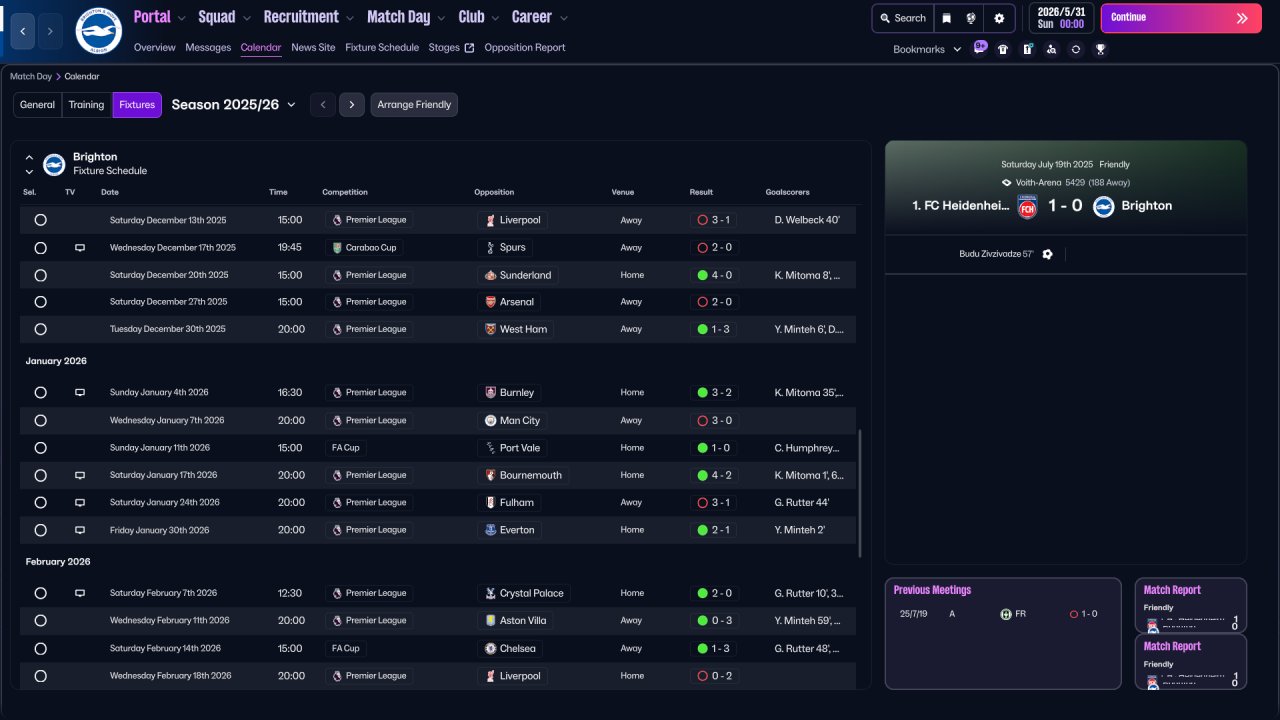Viewport: 1280px width, 720px height.
Task: Click the goal ball icon beside Budu Zivzivadze
Action: click(1047, 254)
